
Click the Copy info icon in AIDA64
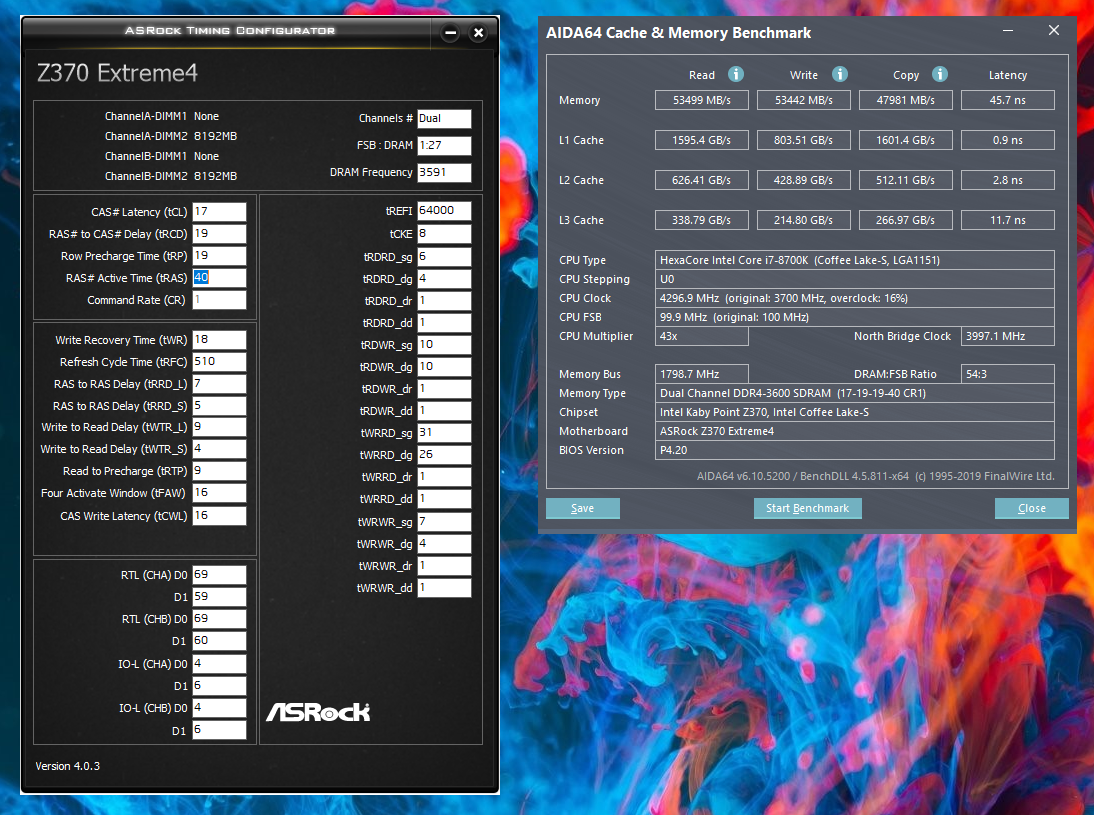click(x=940, y=74)
